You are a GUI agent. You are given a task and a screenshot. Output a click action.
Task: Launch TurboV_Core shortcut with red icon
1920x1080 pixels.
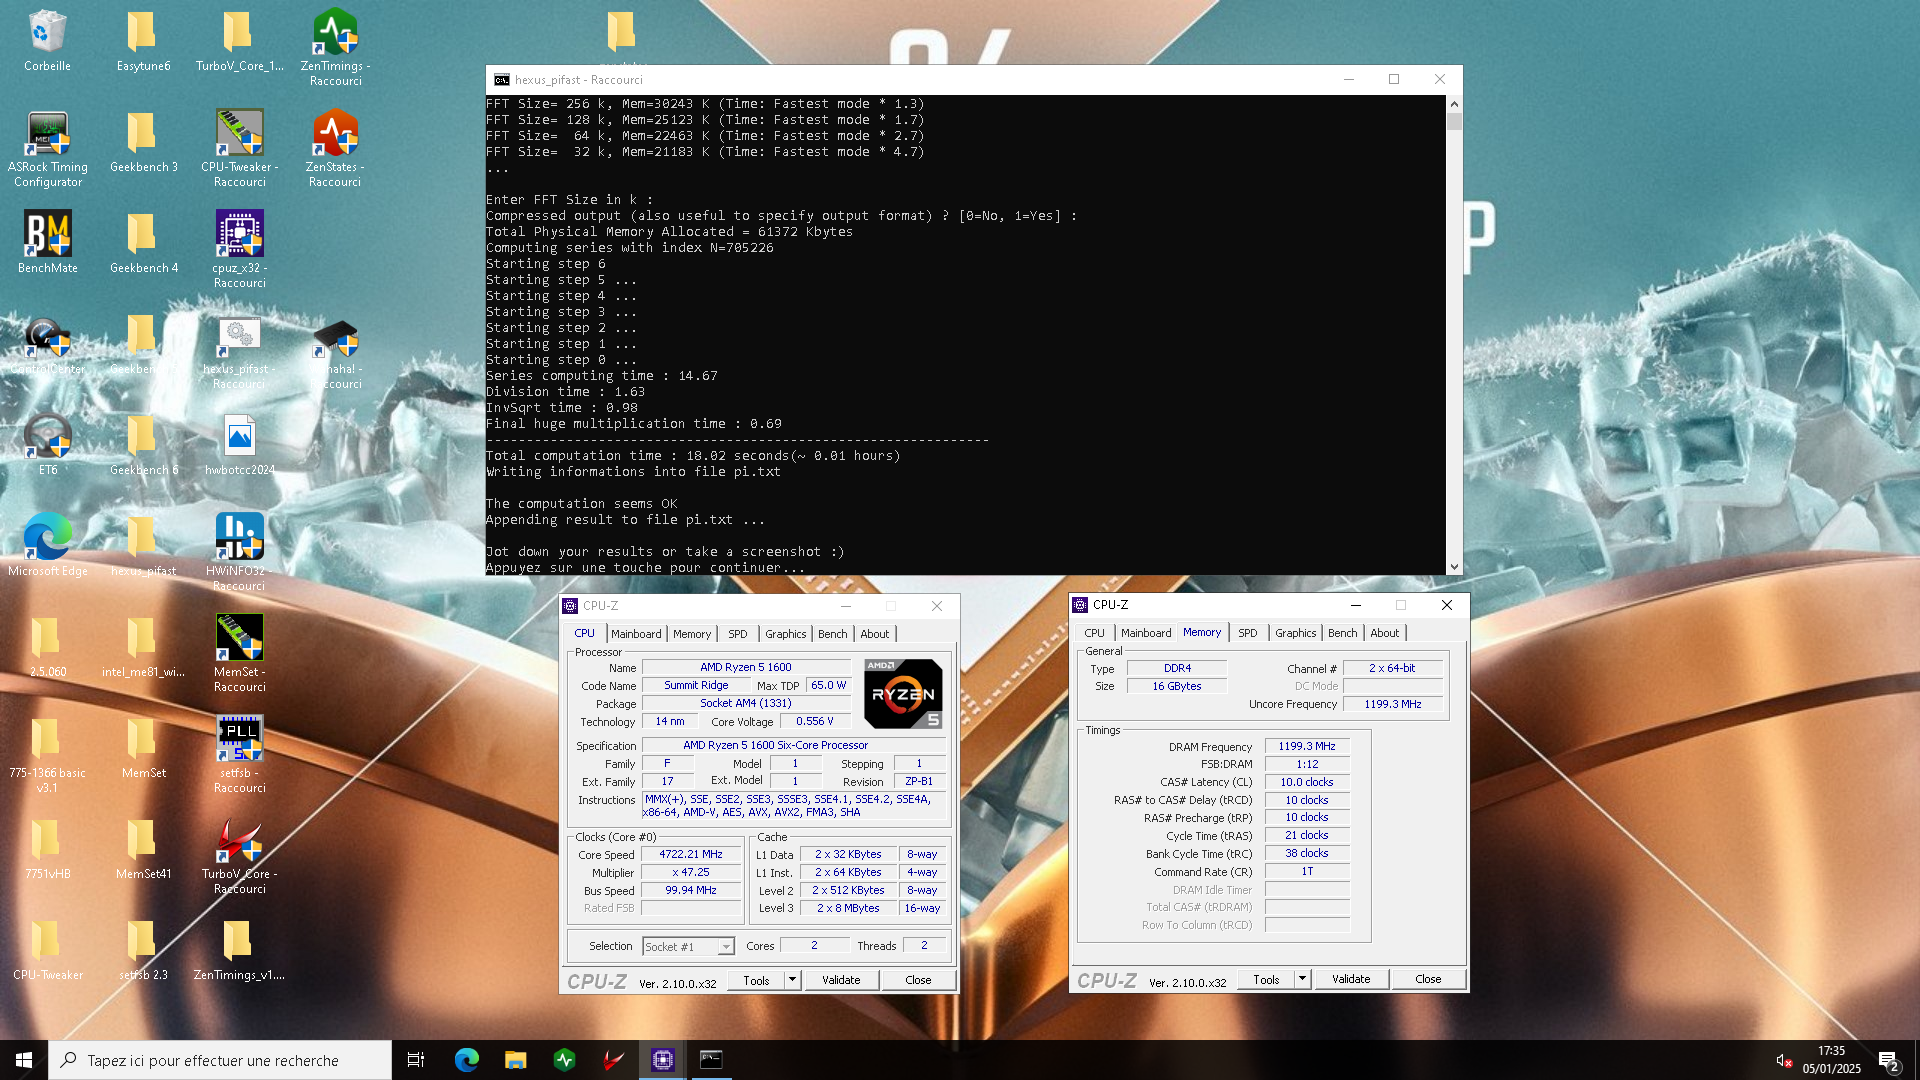pos(239,855)
